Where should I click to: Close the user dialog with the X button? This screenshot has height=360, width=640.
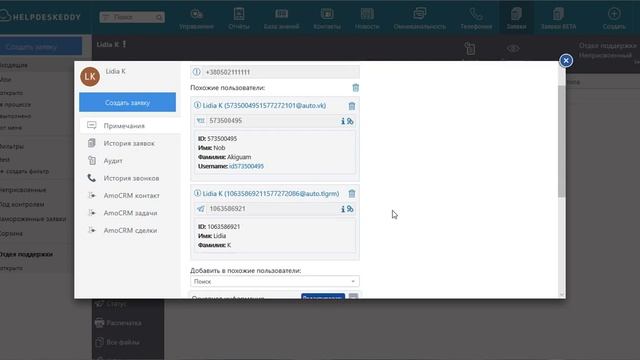(566, 60)
